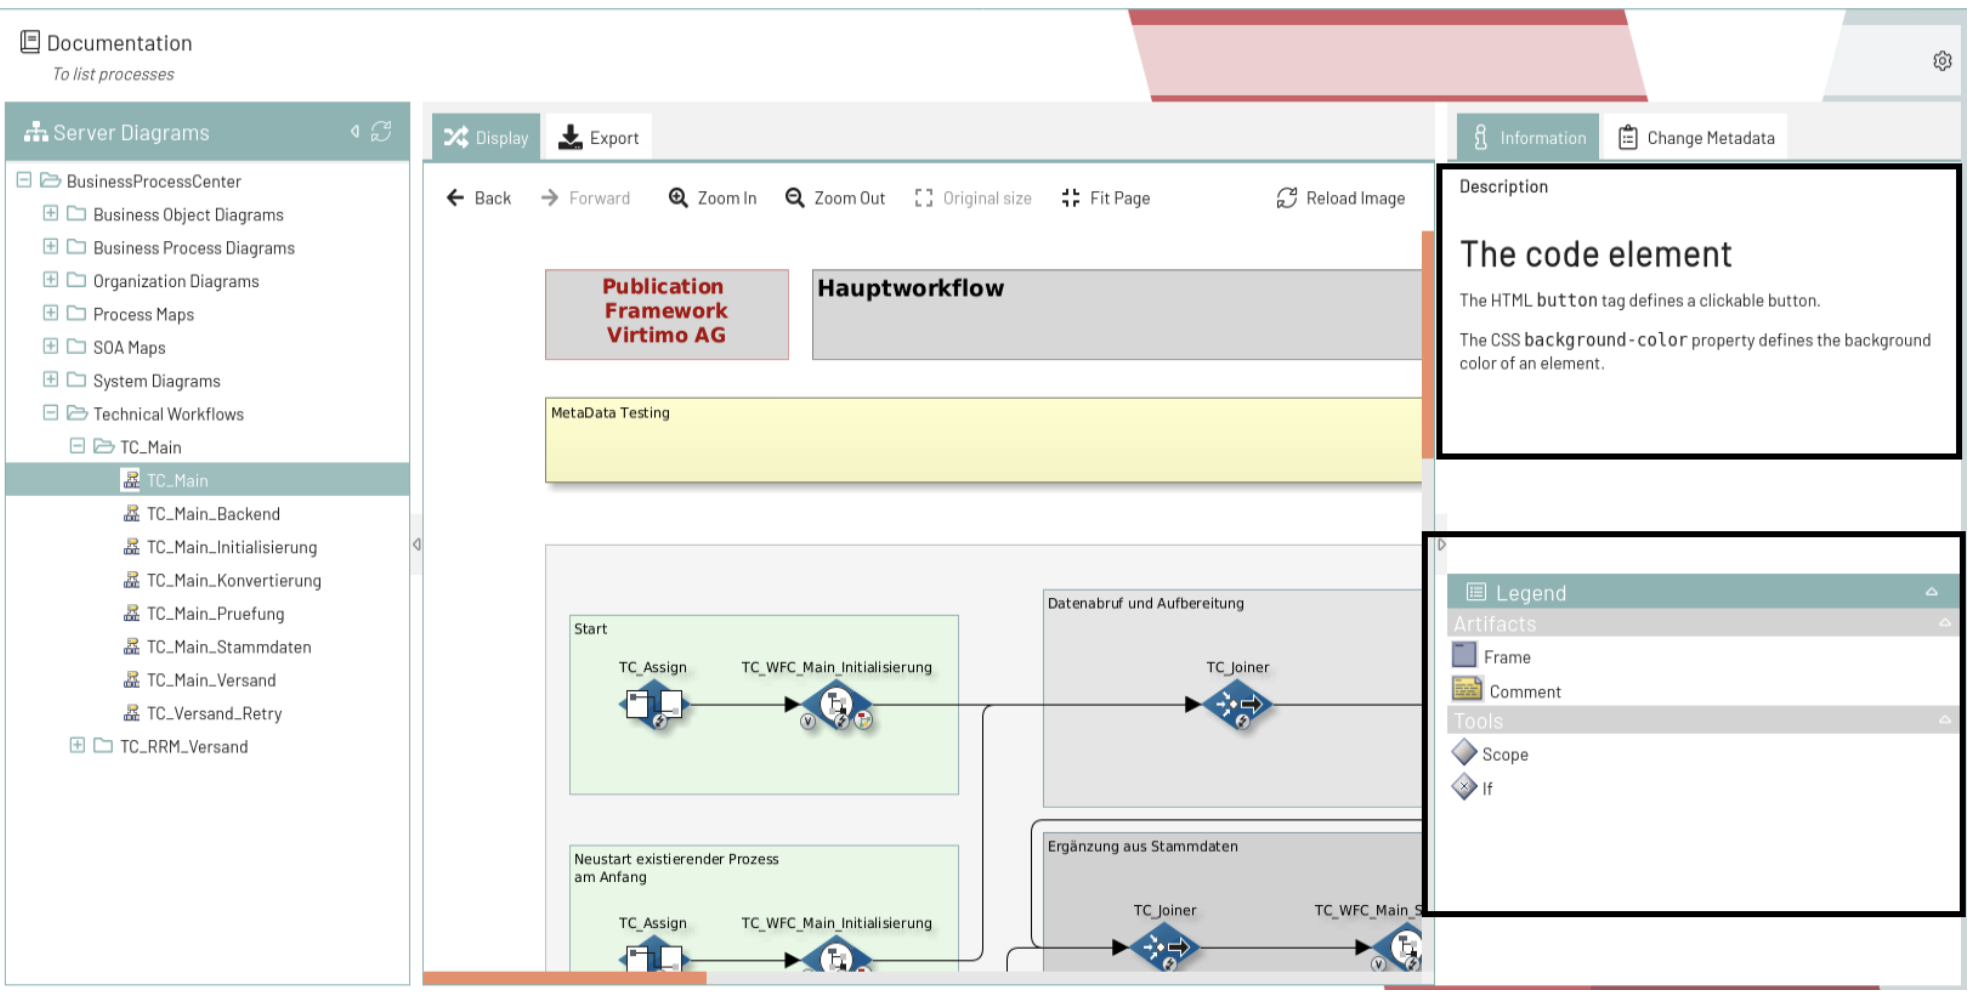Screen dimensions: 1976x996
Task: Collapse the Legend section
Action: pyautogui.click(x=1931, y=592)
